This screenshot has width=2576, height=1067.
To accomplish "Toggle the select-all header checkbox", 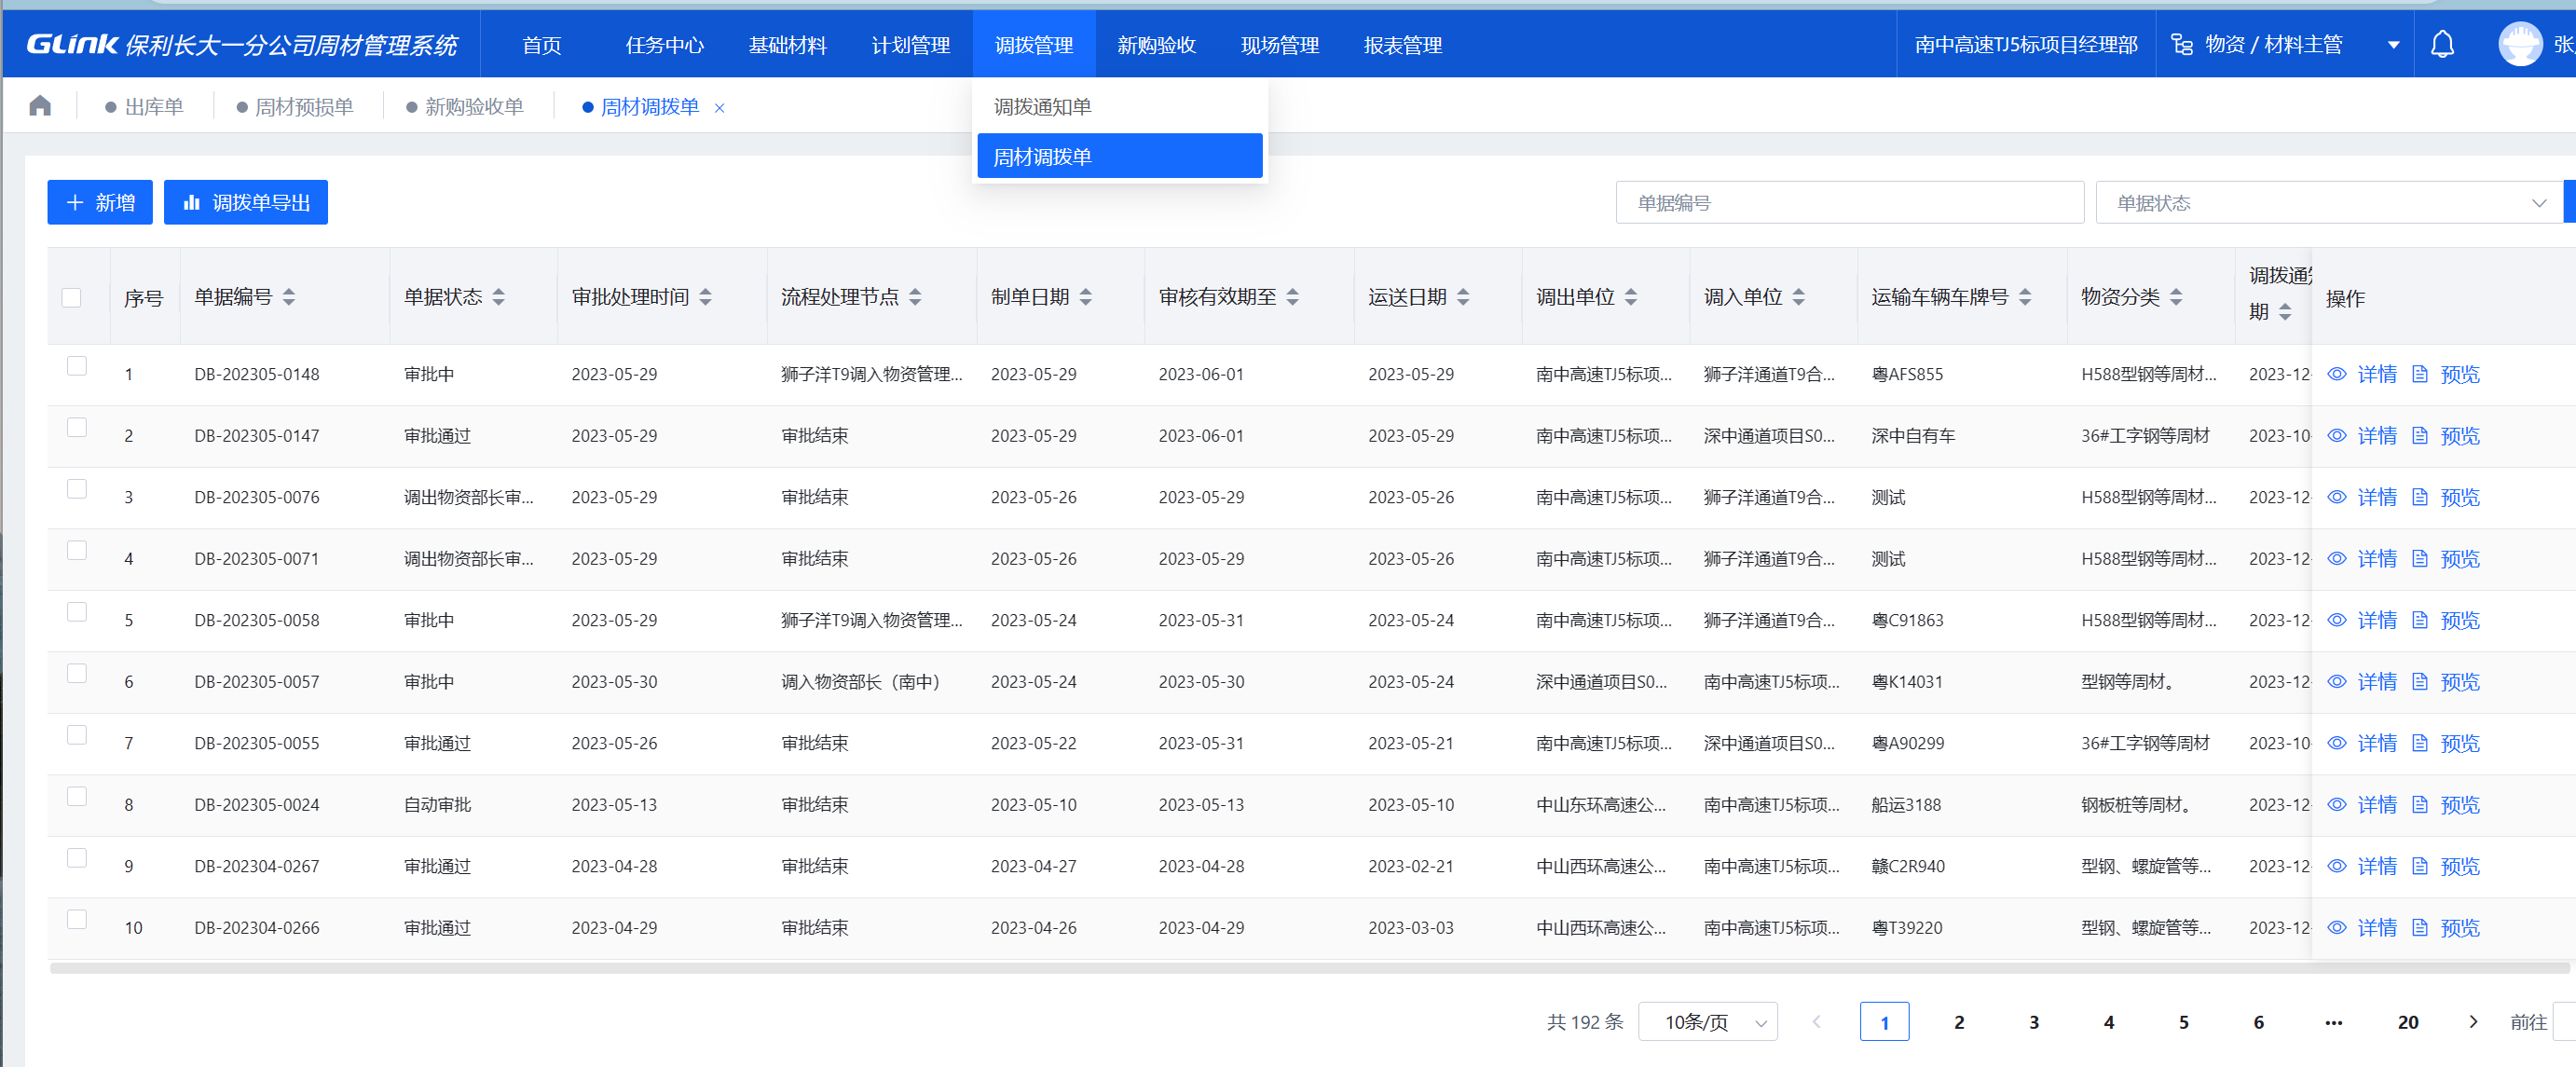I will tap(71, 297).
